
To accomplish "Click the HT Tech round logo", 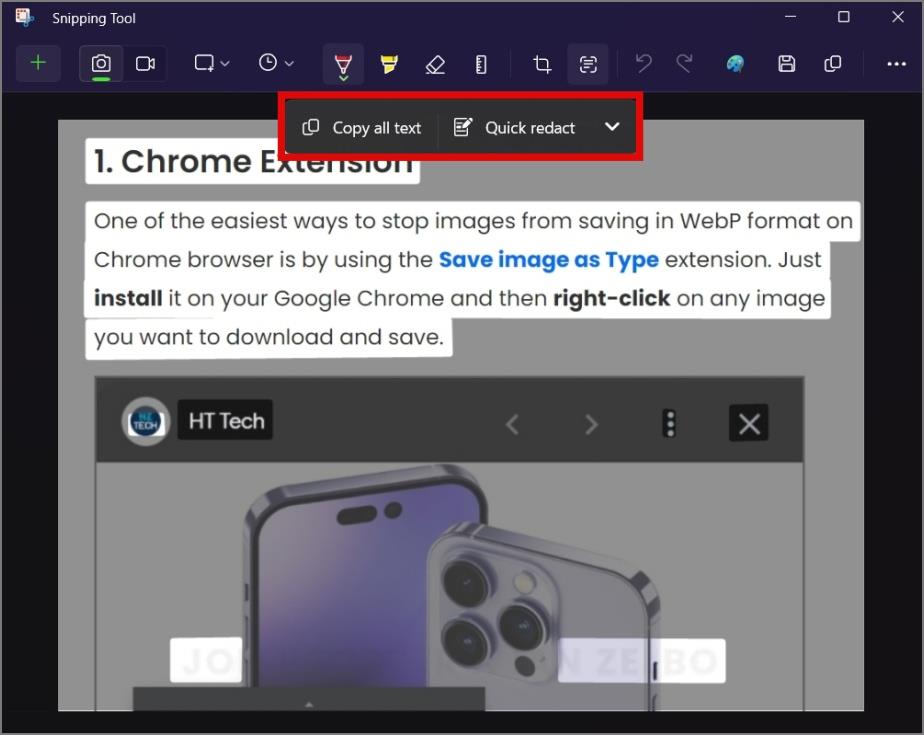I will (x=146, y=422).
